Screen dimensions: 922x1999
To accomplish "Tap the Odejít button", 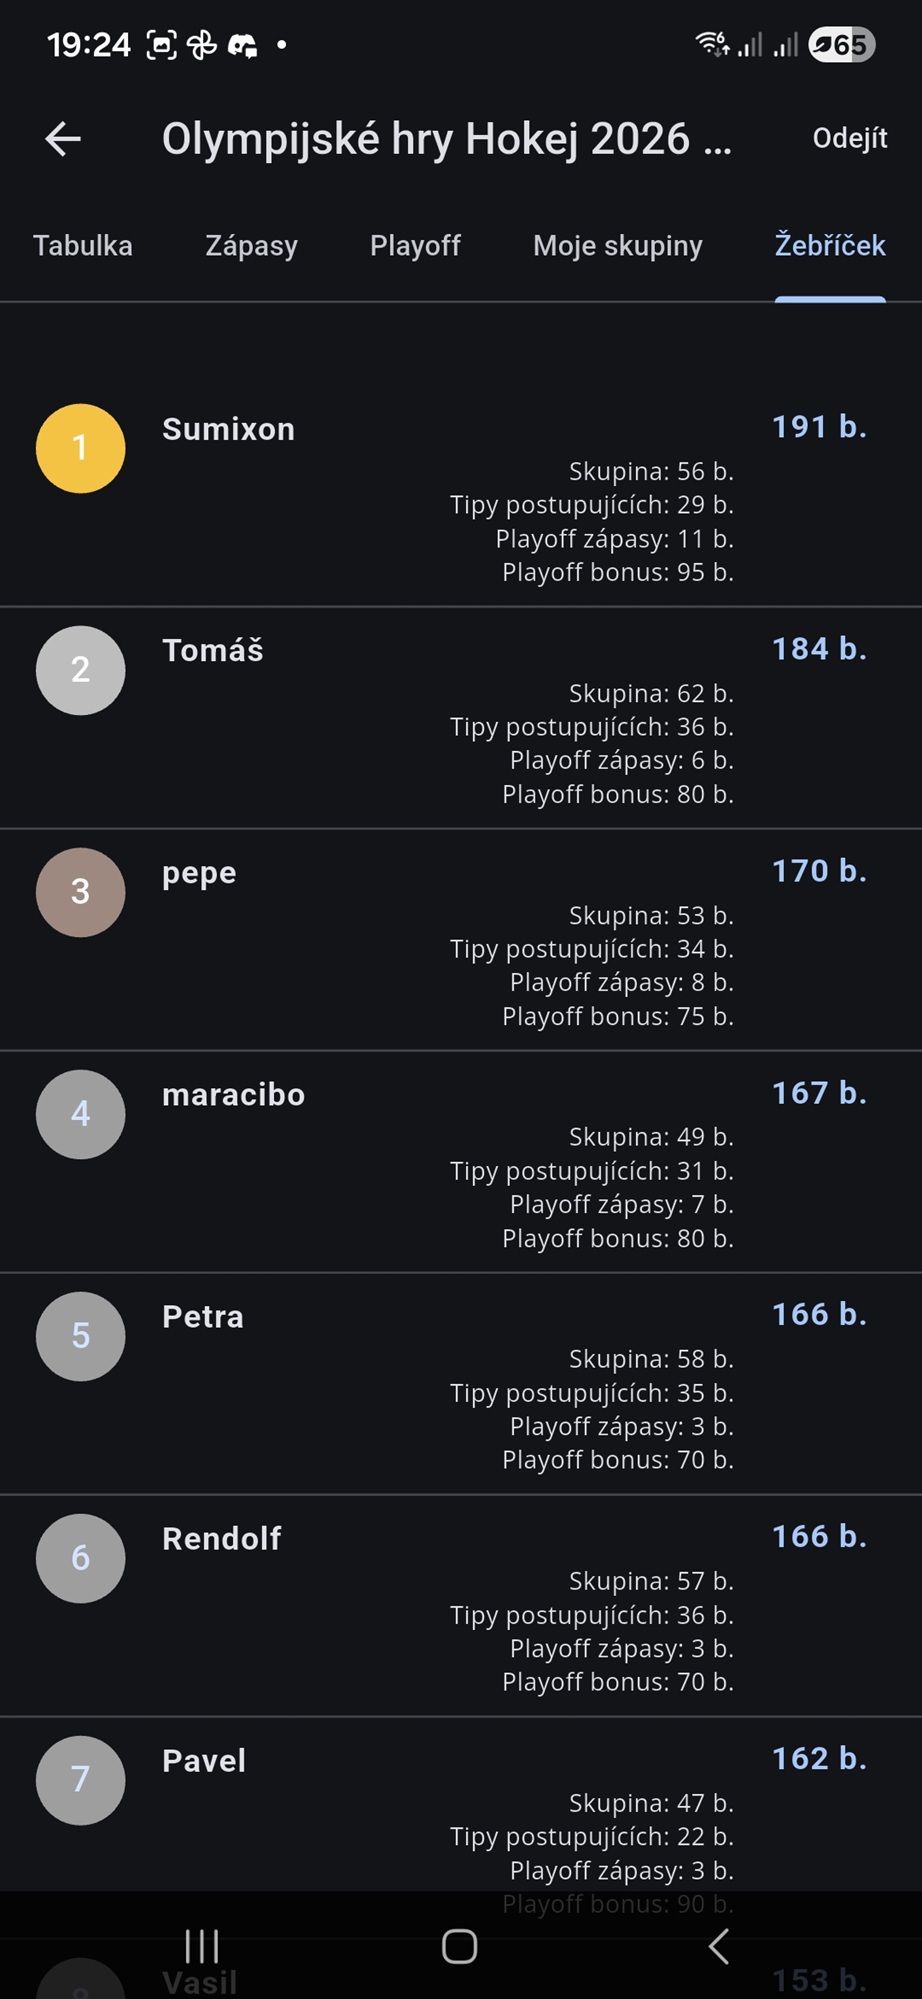I will pos(849,138).
